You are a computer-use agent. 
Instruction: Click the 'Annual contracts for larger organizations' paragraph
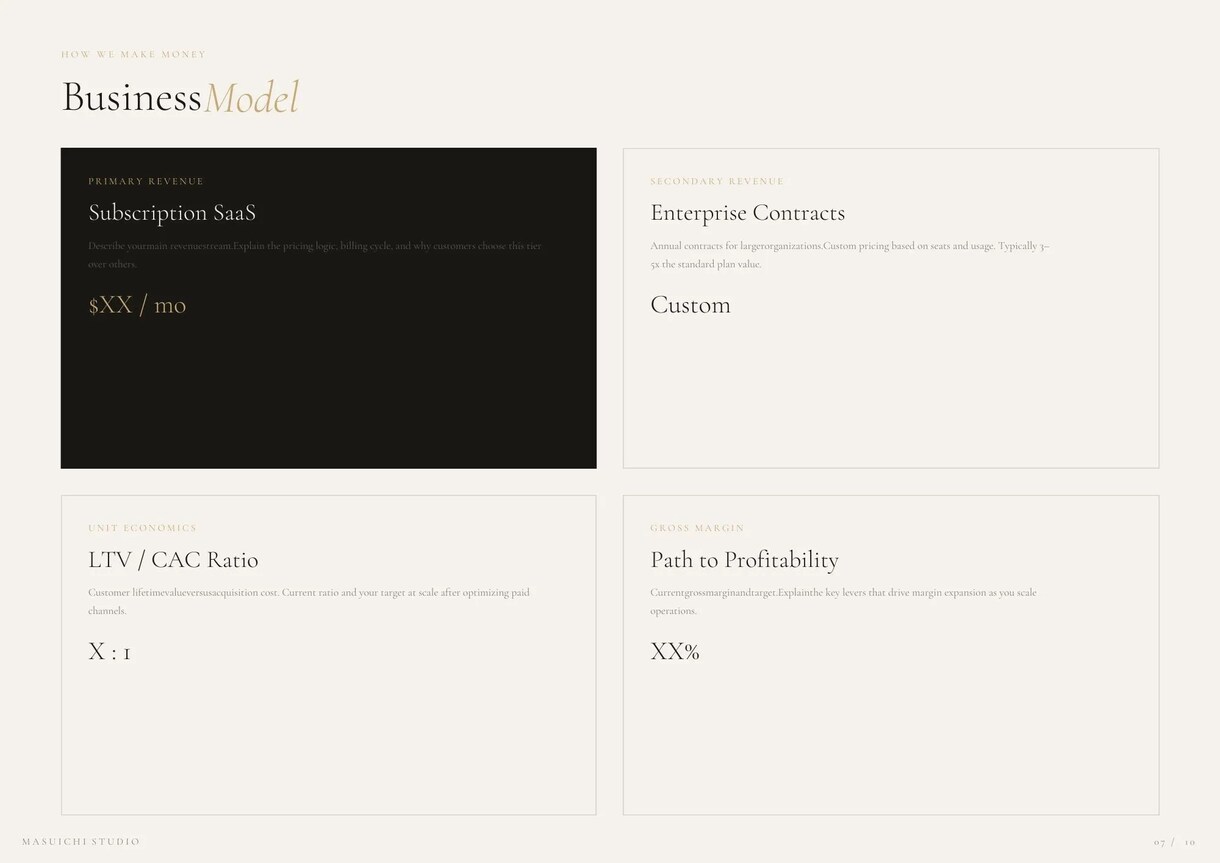tap(850, 255)
